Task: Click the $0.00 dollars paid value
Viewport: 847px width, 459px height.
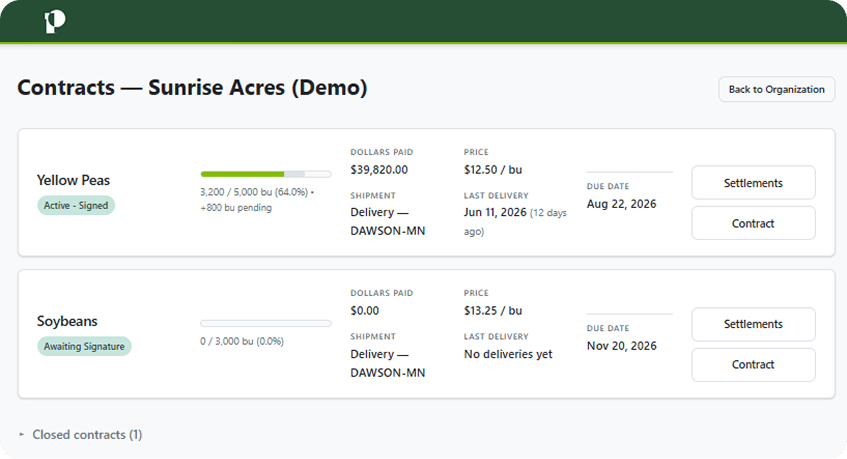Action: coord(365,310)
